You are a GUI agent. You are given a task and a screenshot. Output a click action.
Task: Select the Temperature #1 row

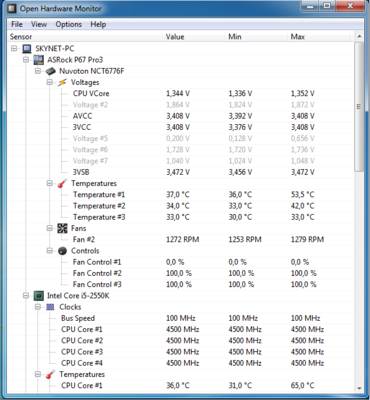(180, 195)
